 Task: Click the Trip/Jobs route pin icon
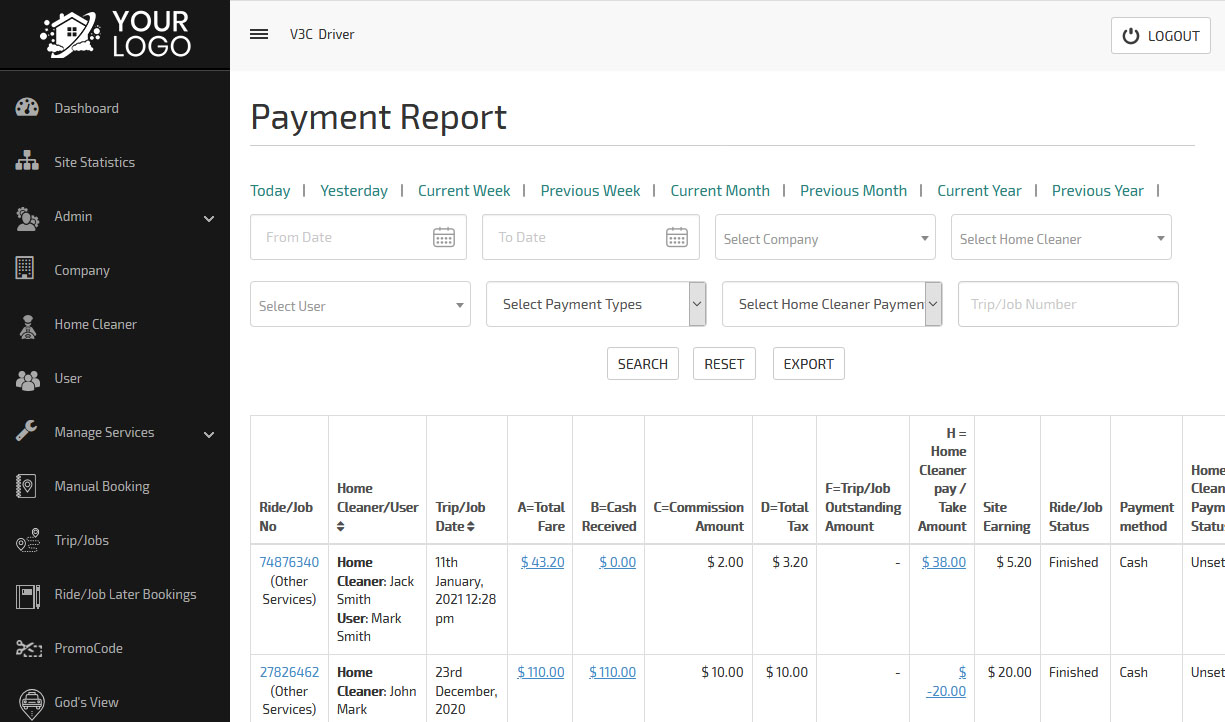click(27, 540)
